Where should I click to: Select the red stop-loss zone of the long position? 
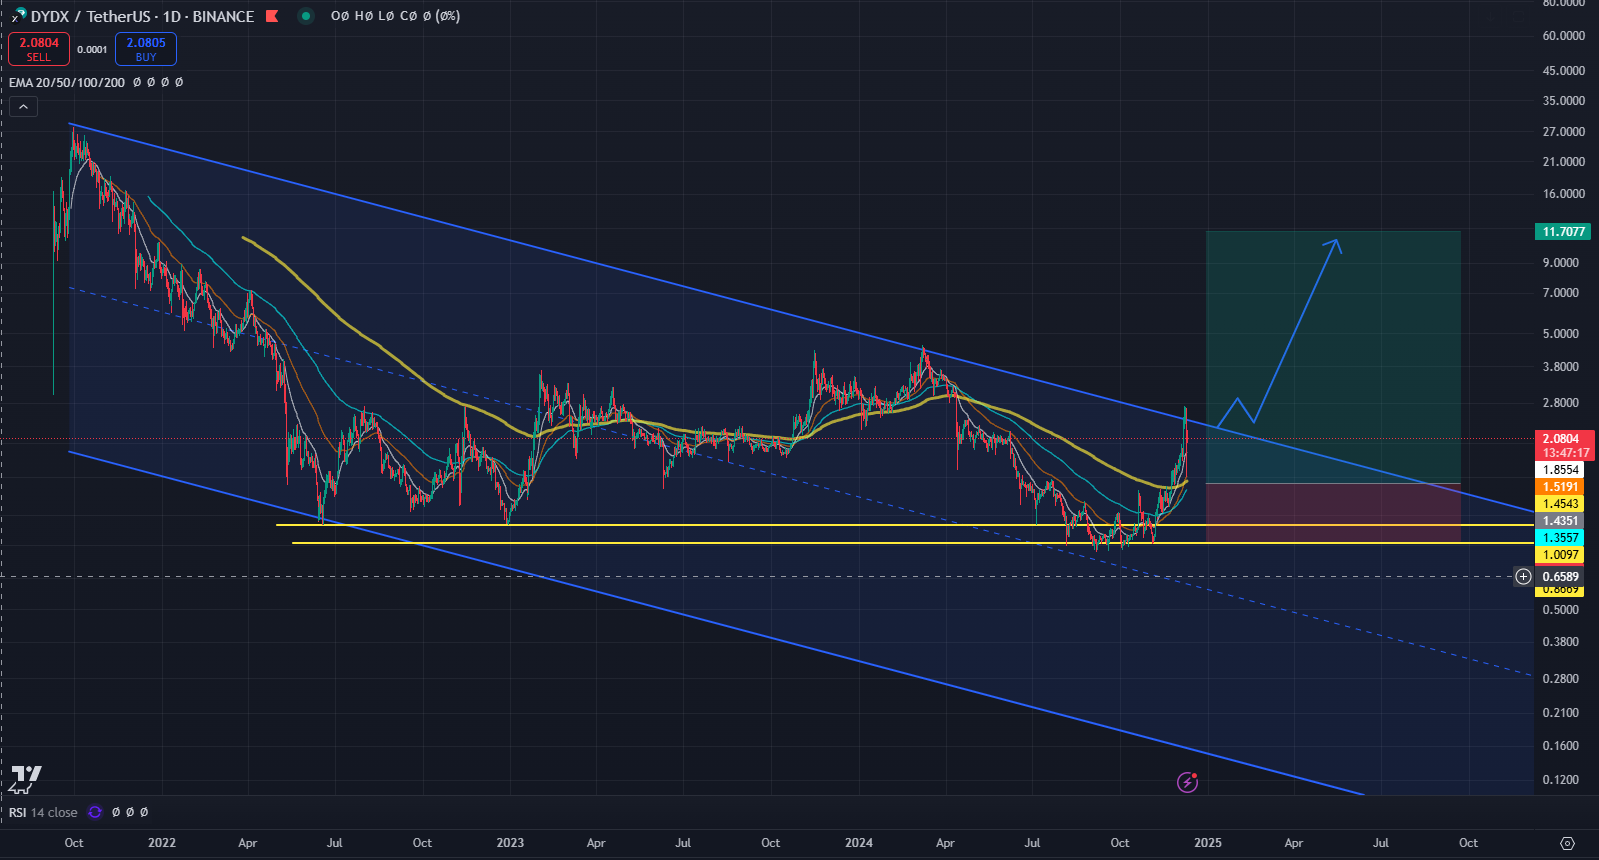(x=1333, y=513)
